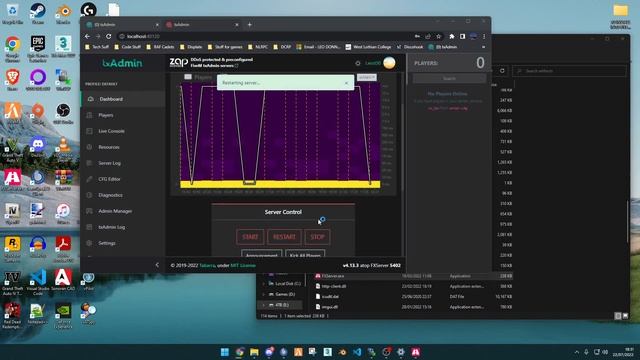
Task: Open Live Console in the sidebar
Action: (123, 131)
